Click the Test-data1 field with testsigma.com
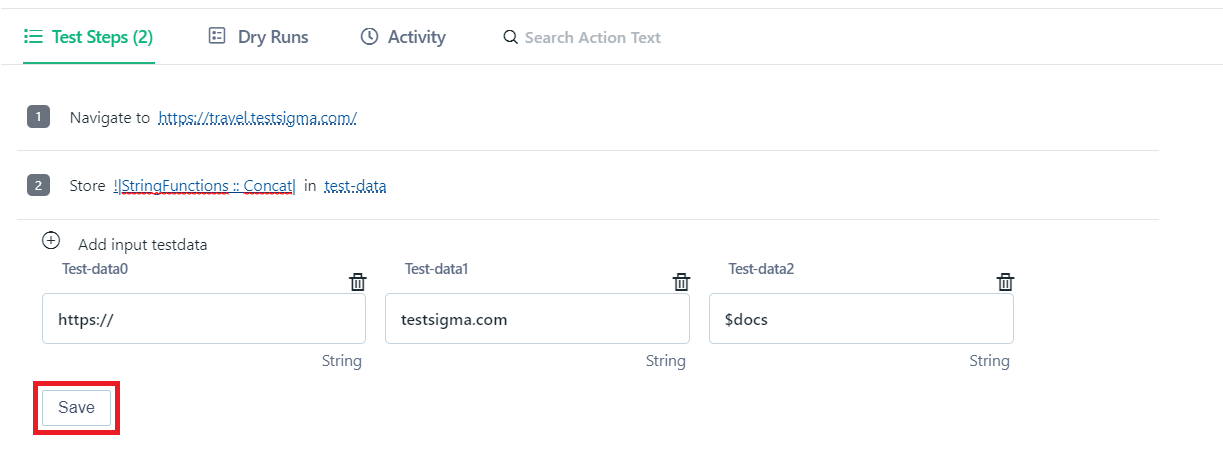Image resolution: width=1223 pixels, height=449 pixels. (537, 319)
